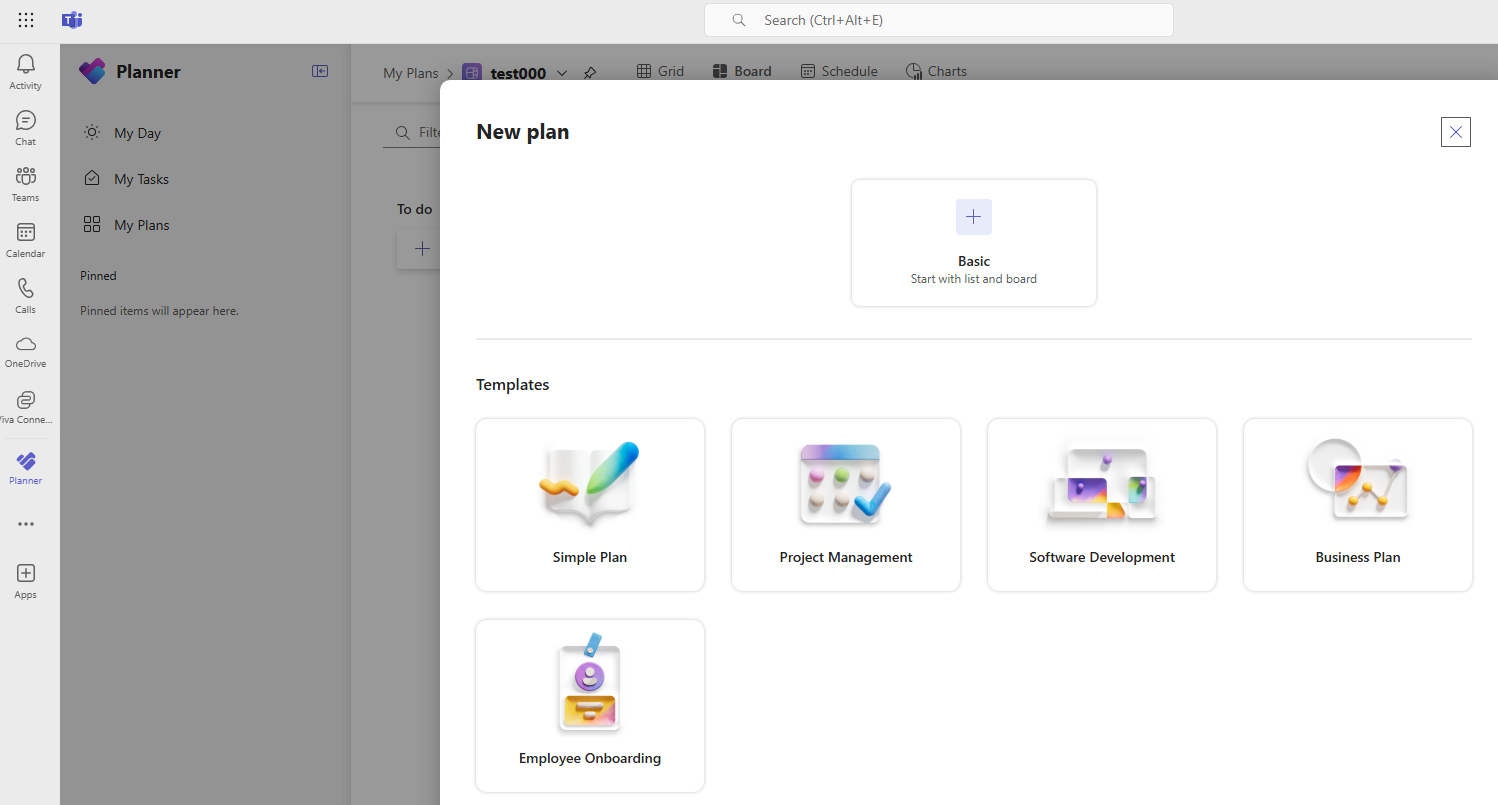Open Calls in the left rail
This screenshot has width=1498, height=805.
coord(26,296)
